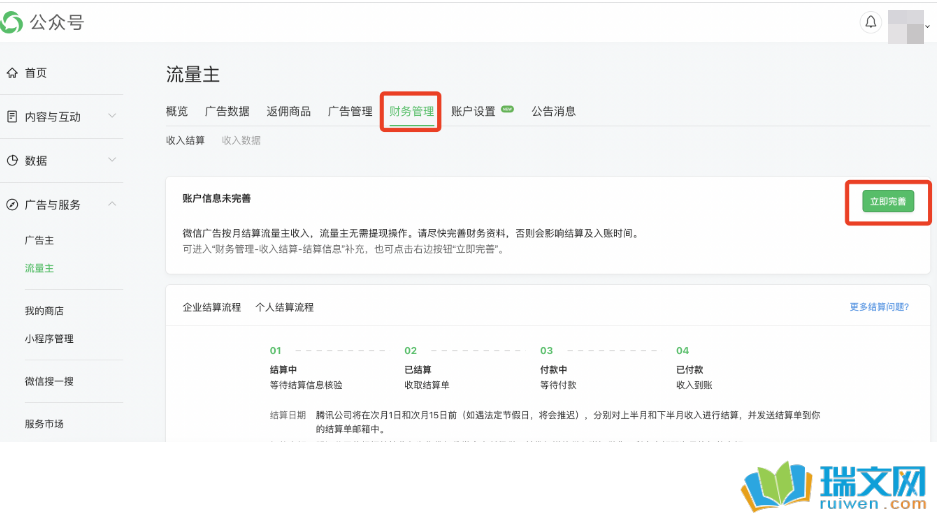Open 首页 from the sidebar
The height and width of the screenshot is (523, 937).
(x=36, y=73)
